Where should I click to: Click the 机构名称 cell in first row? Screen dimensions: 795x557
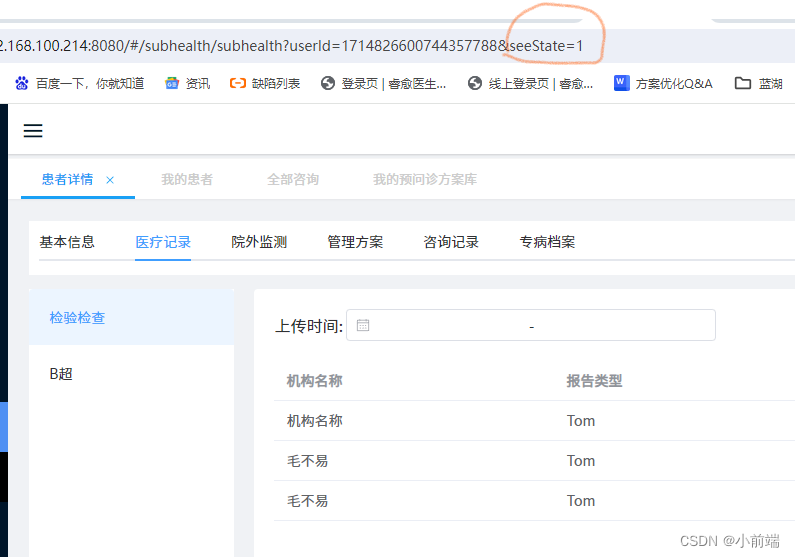(315, 421)
